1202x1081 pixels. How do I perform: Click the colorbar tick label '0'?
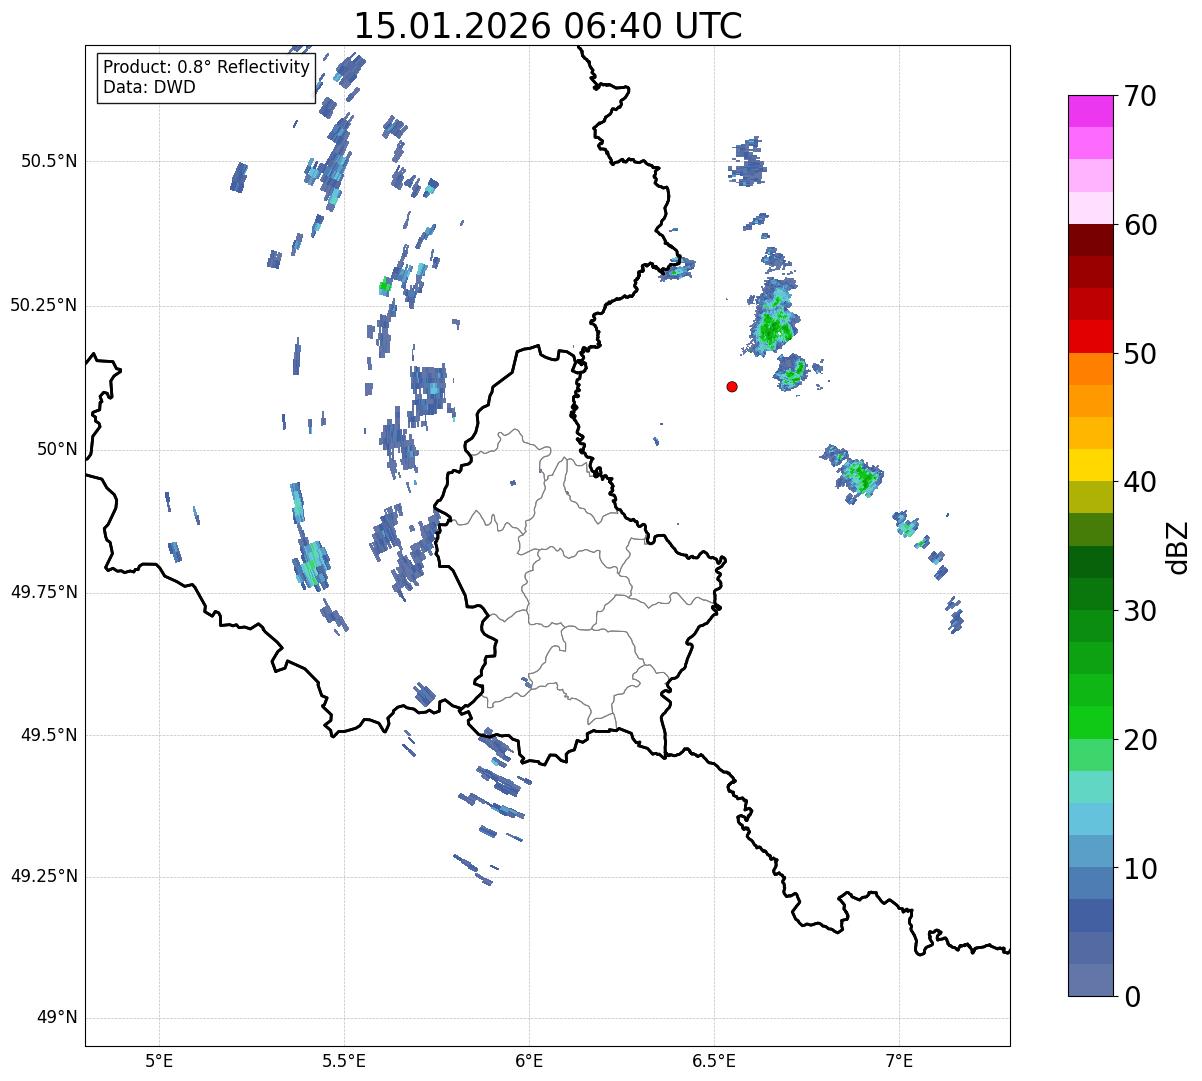(1132, 997)
